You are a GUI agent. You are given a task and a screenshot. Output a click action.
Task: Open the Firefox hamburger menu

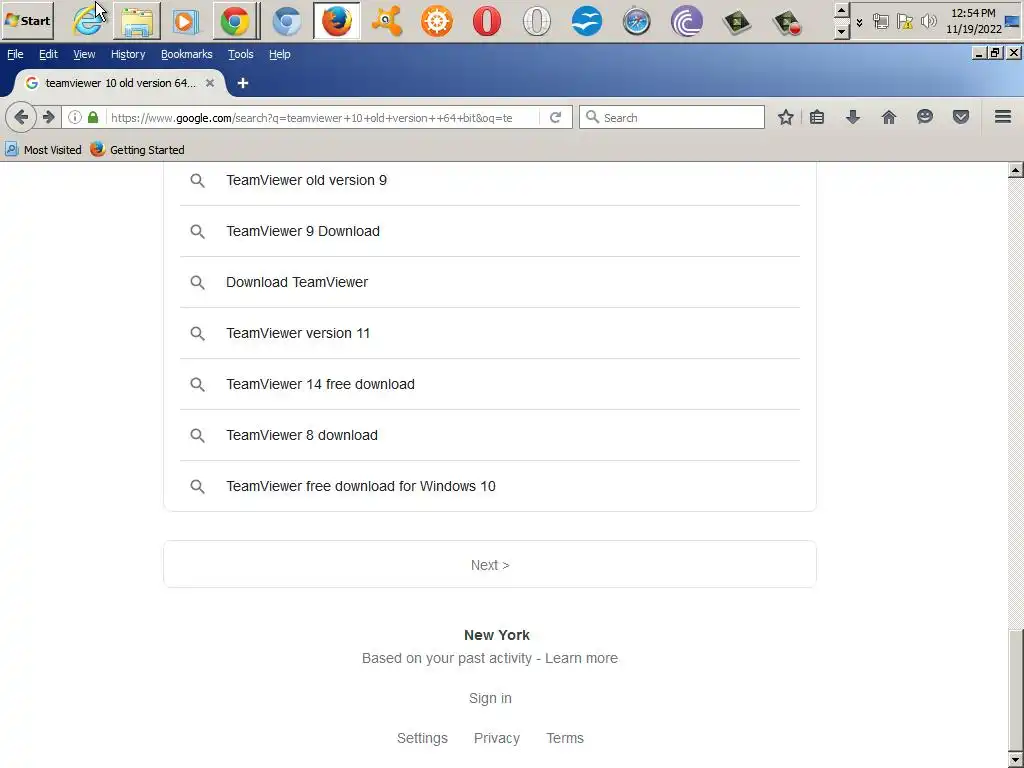point(1003,118)
